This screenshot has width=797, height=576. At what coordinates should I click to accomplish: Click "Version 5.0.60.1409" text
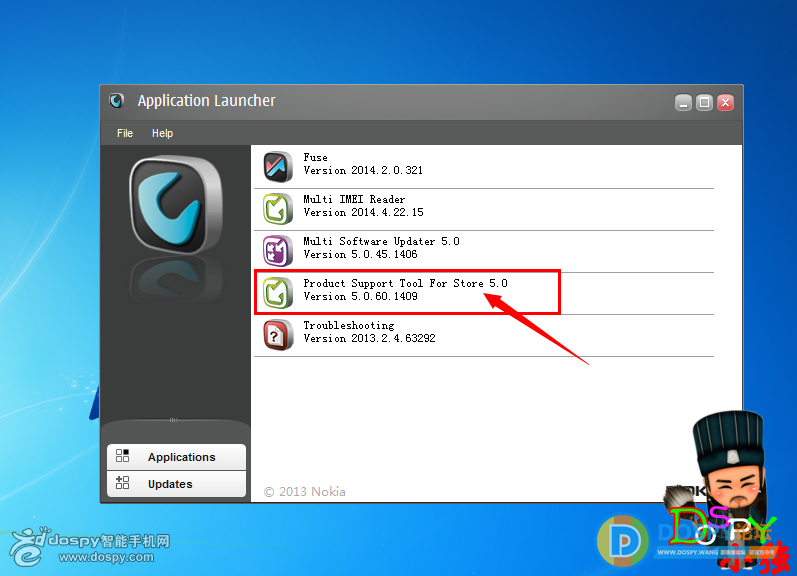360,296
